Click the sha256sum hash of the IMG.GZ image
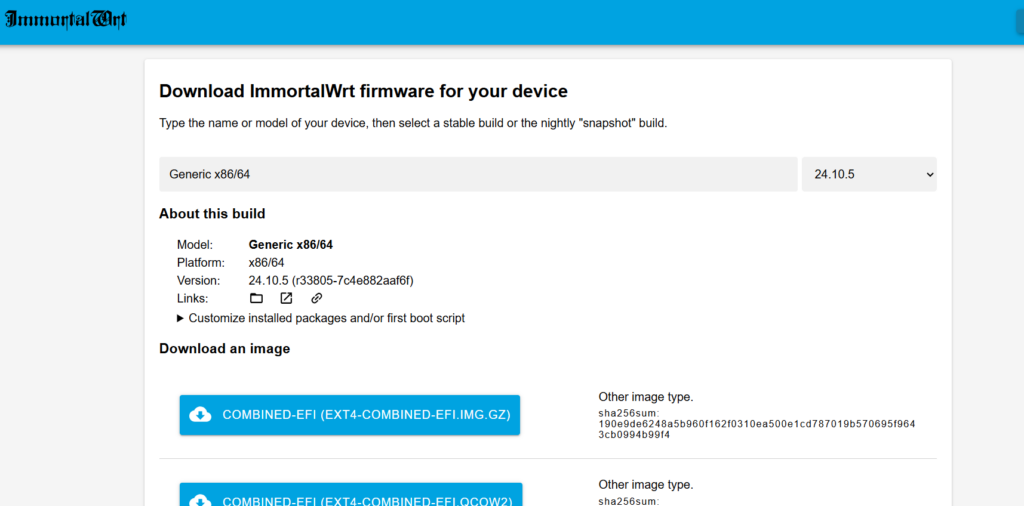 756,429
